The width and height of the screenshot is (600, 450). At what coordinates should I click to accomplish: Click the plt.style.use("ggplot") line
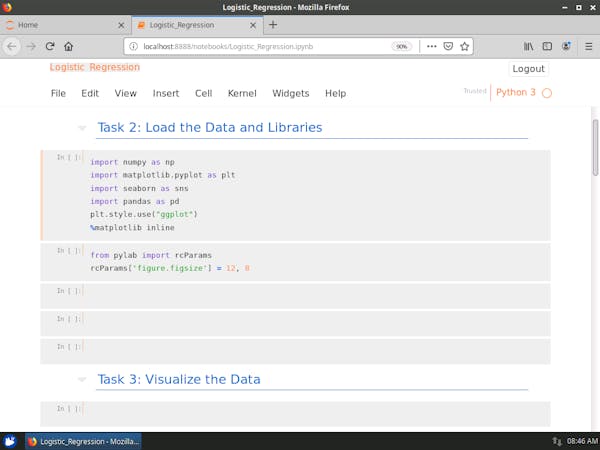coord(144,214)
